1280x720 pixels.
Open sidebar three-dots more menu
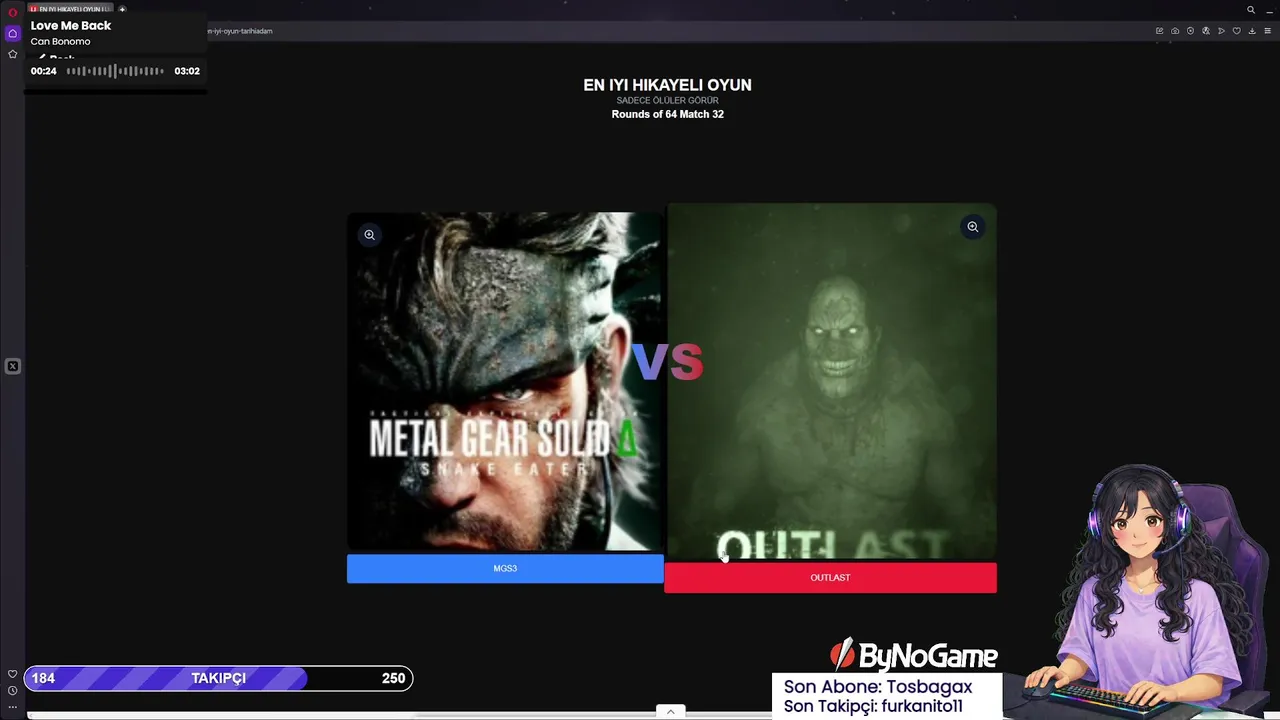point(12,707)
